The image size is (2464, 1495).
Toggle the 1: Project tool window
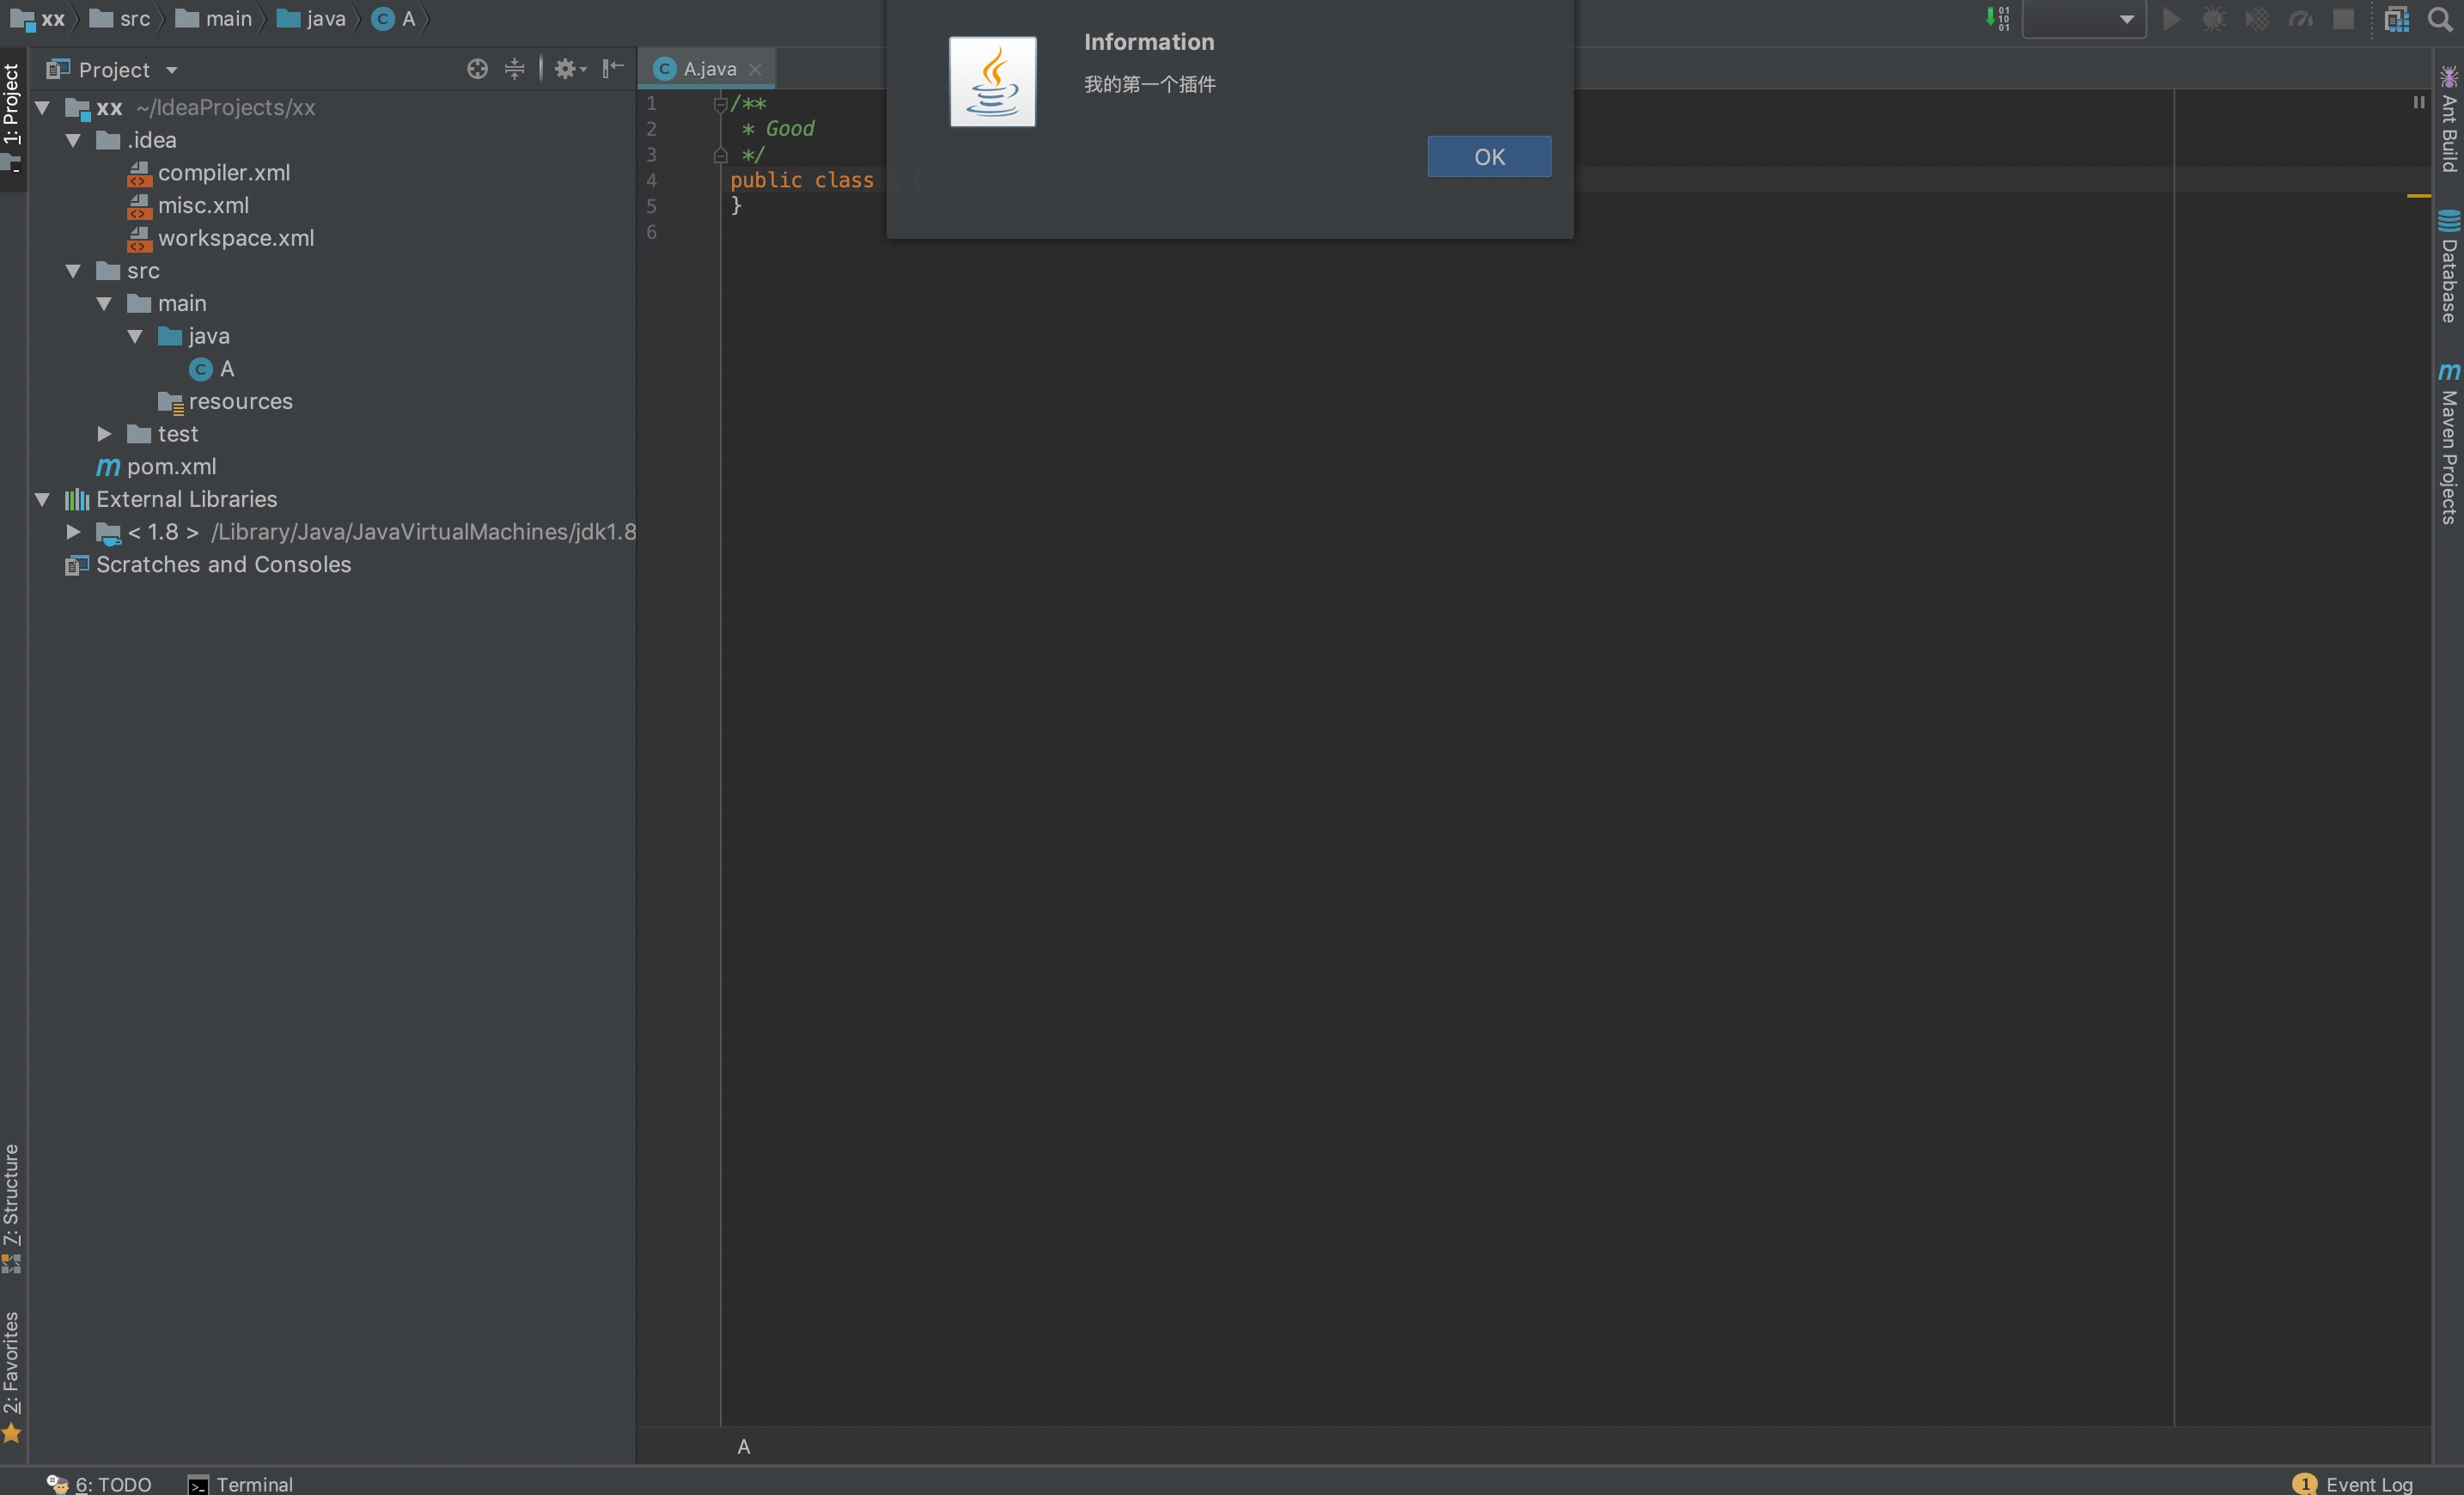(12, 117)
